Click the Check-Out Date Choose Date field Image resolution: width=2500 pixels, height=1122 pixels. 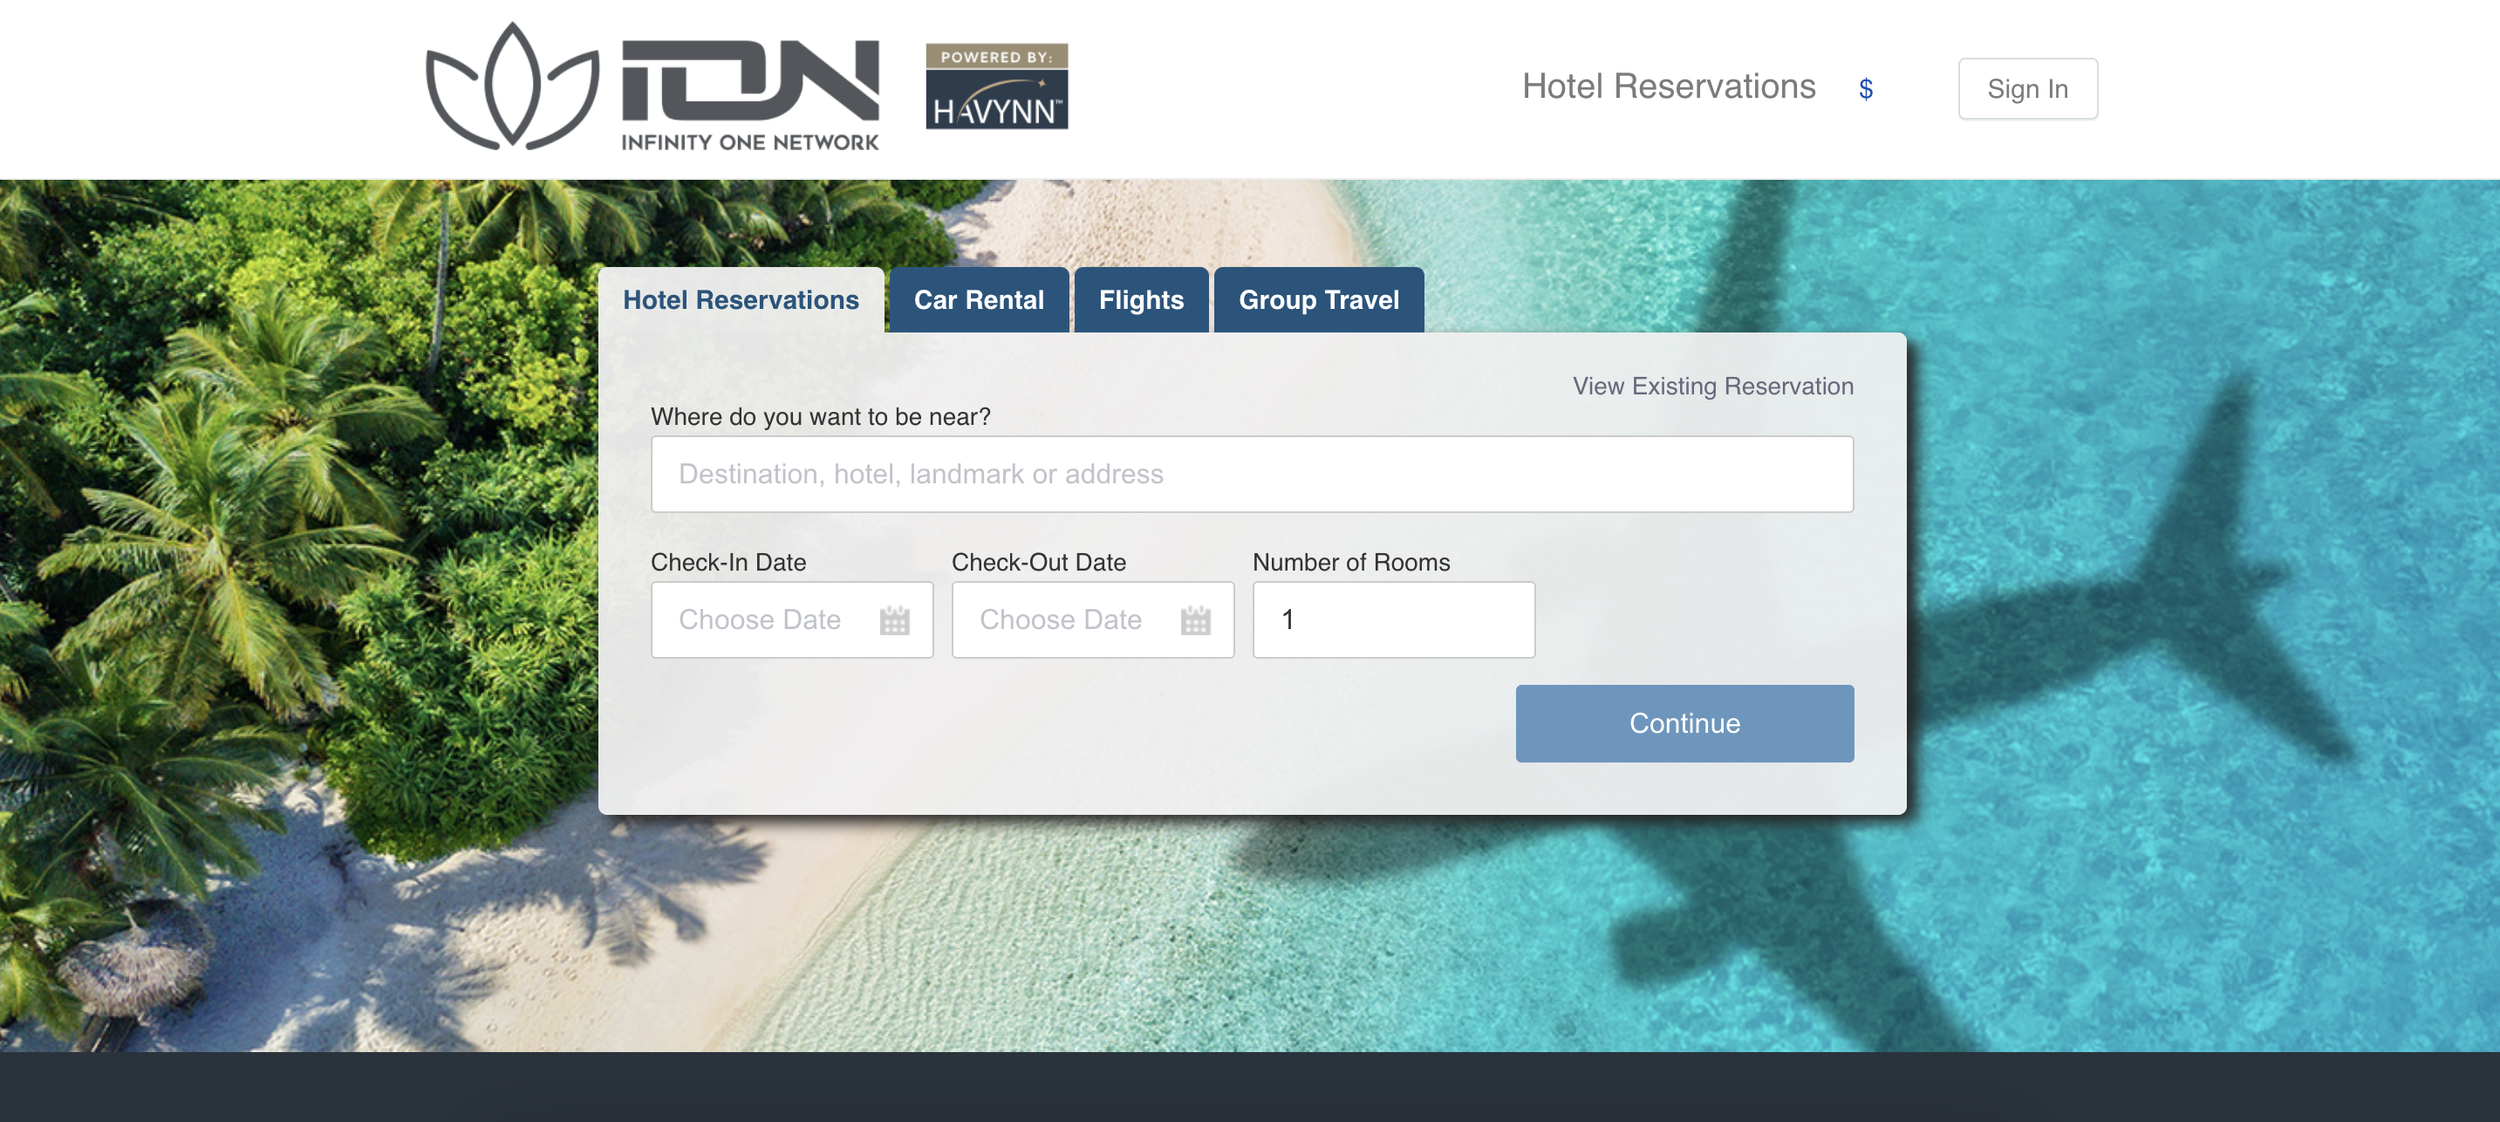(1093, 620)
